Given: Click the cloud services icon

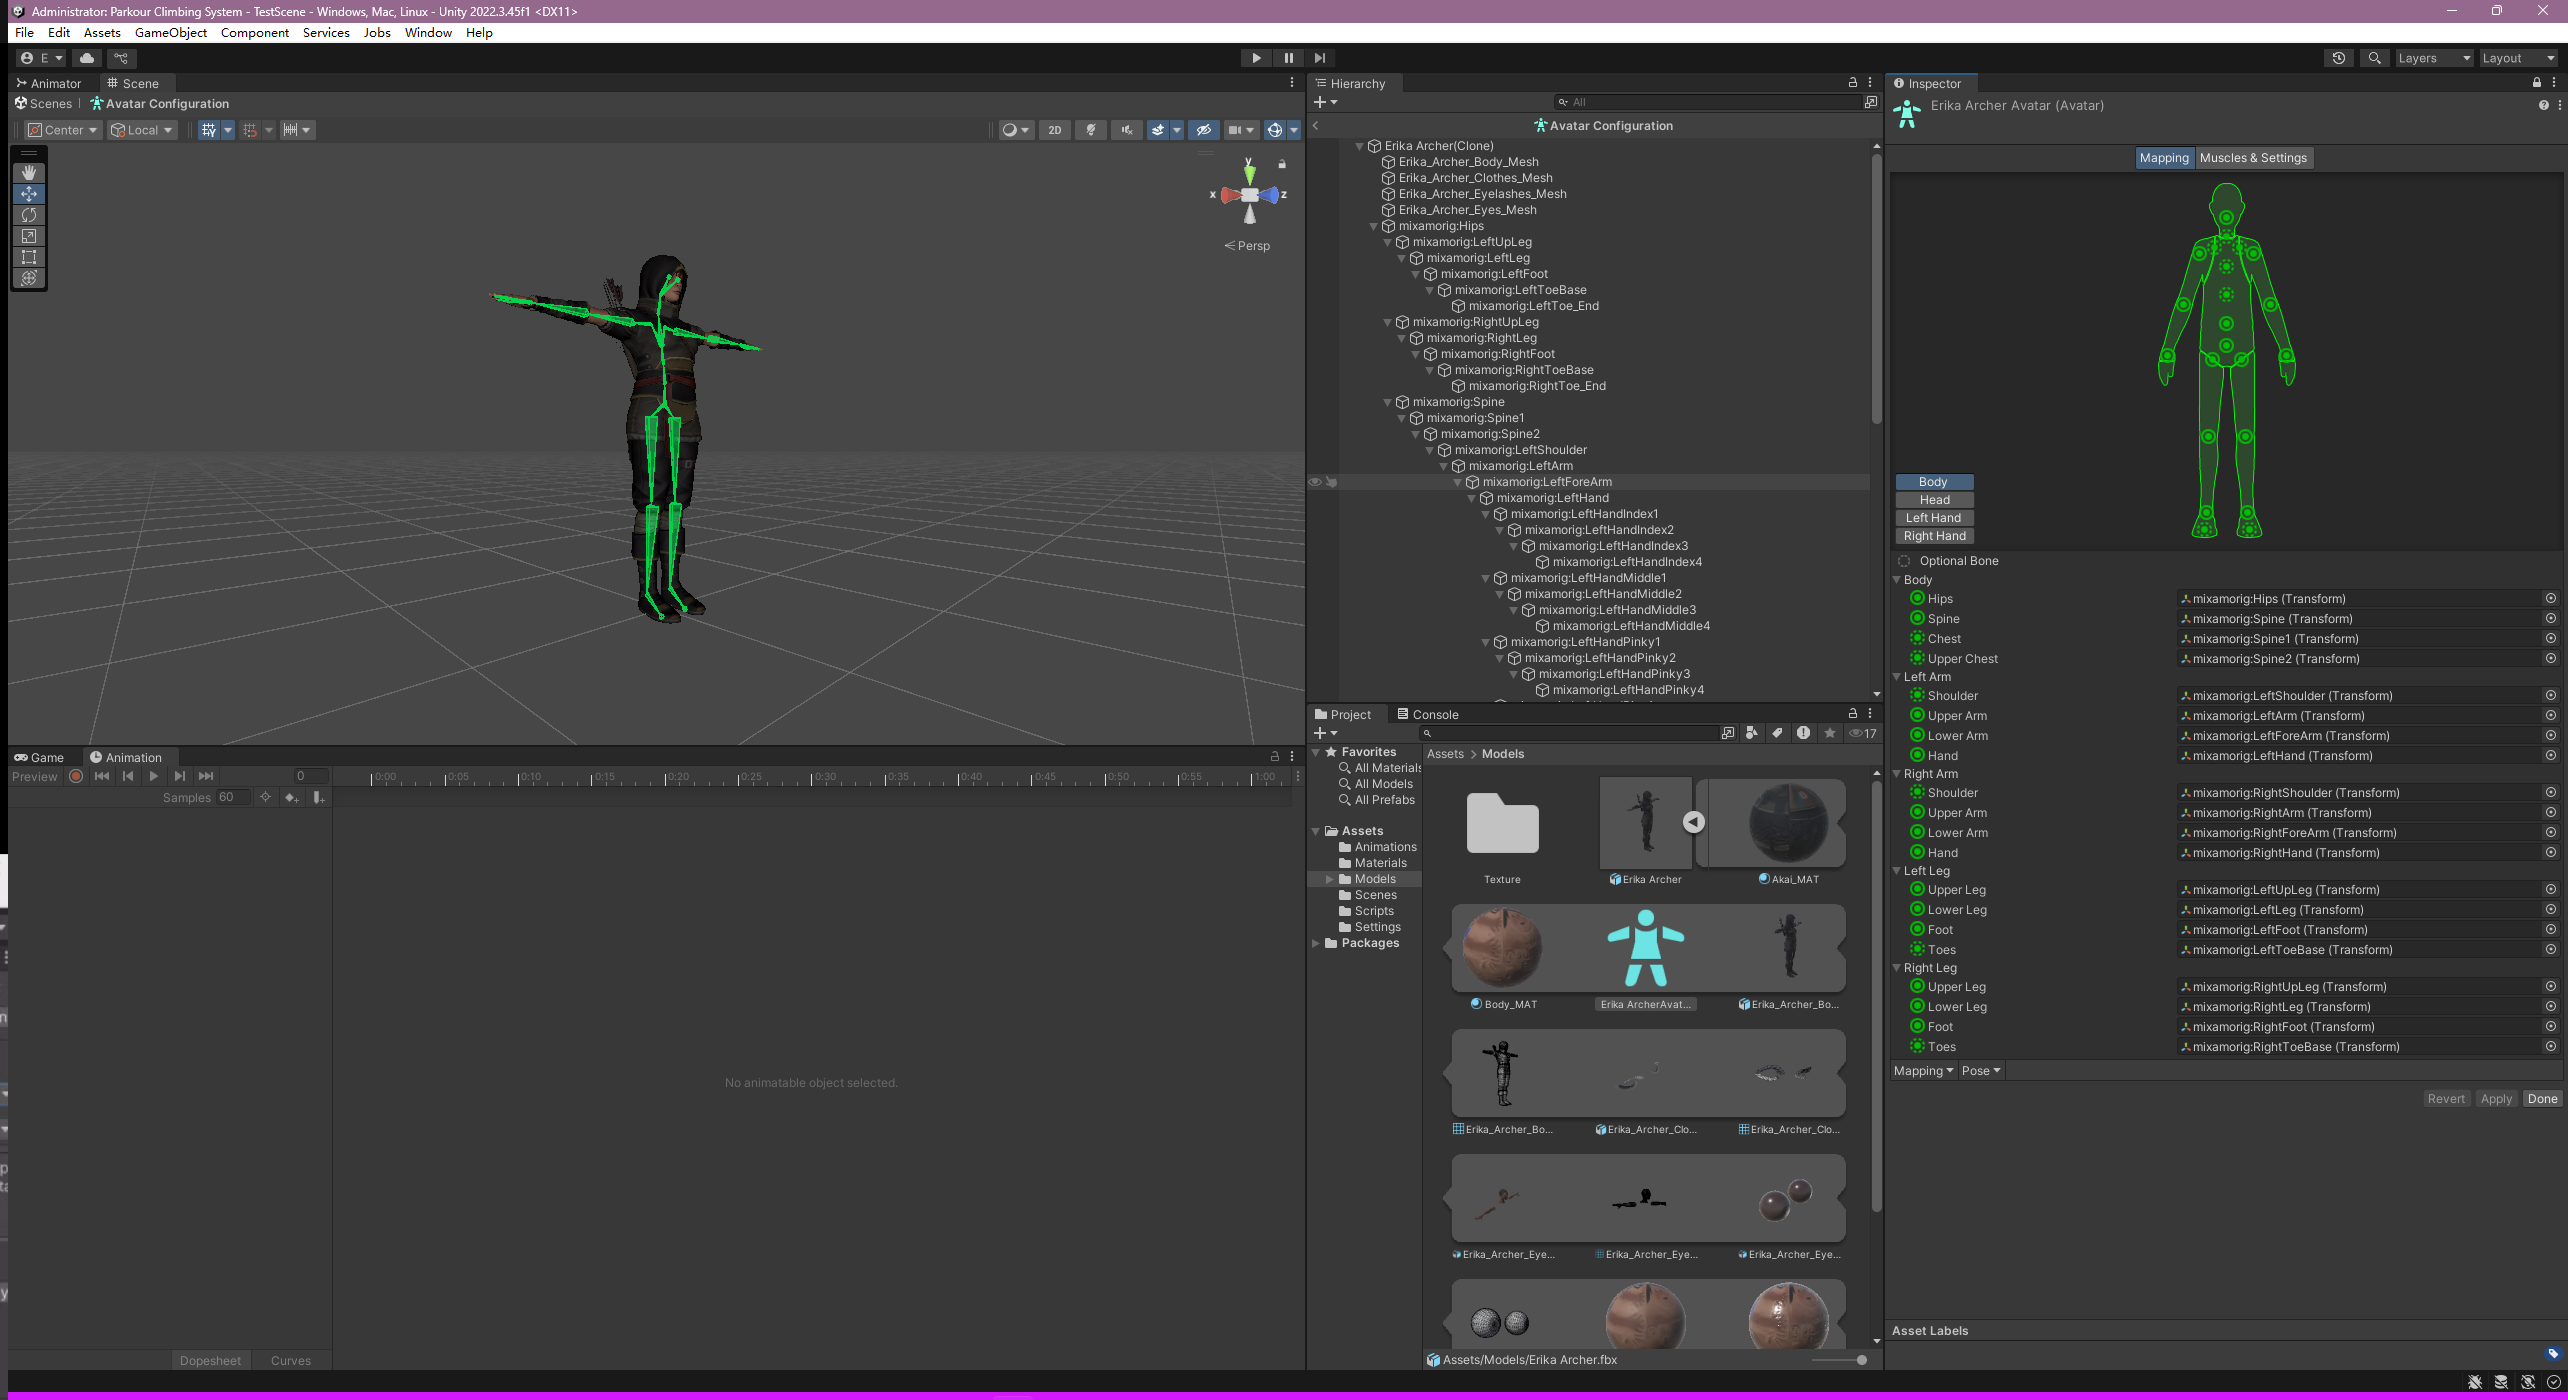Looking at the screenshot, I should click(87, 58).
